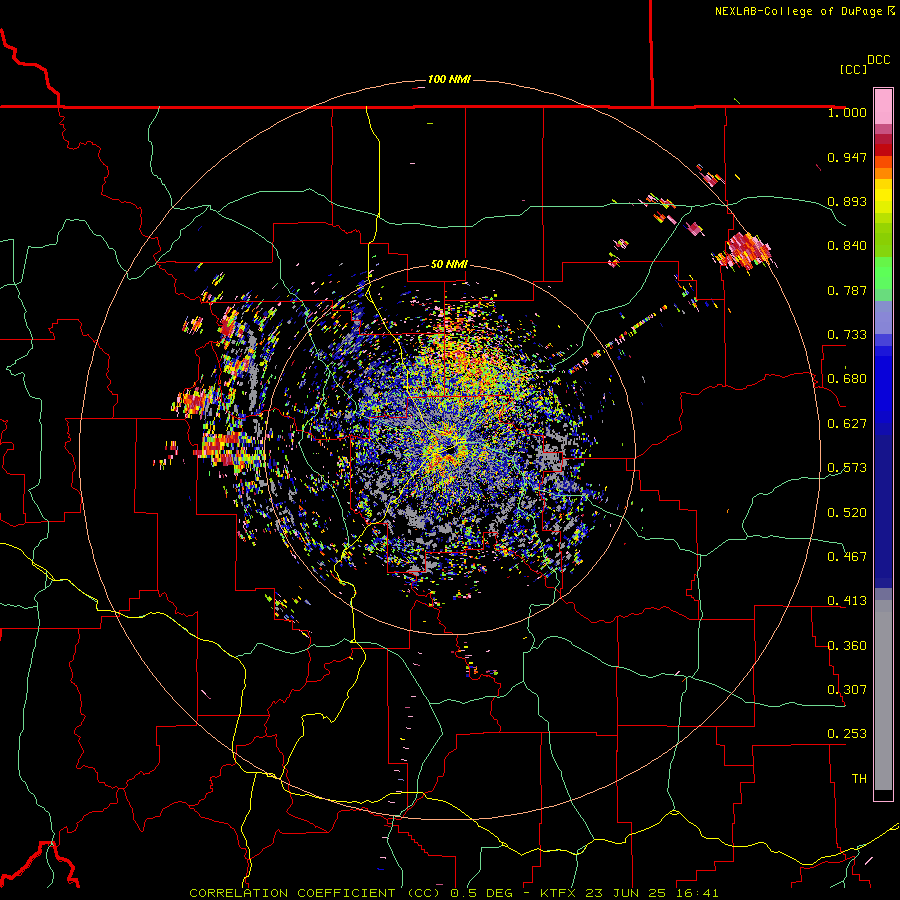
Task: Click the 0.253 color scale value
Action: [847, 734]
